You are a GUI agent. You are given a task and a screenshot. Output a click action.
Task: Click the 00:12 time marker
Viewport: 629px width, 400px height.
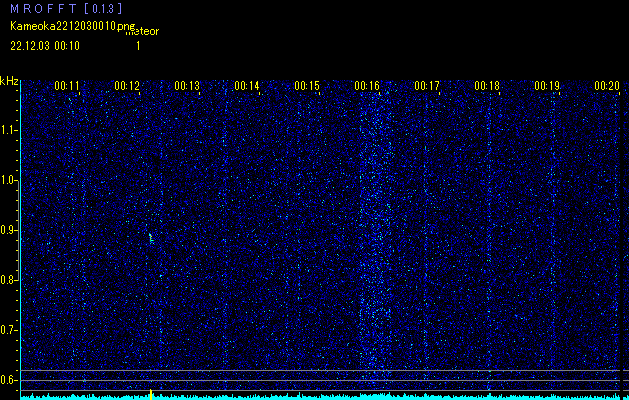pos(127,86)
